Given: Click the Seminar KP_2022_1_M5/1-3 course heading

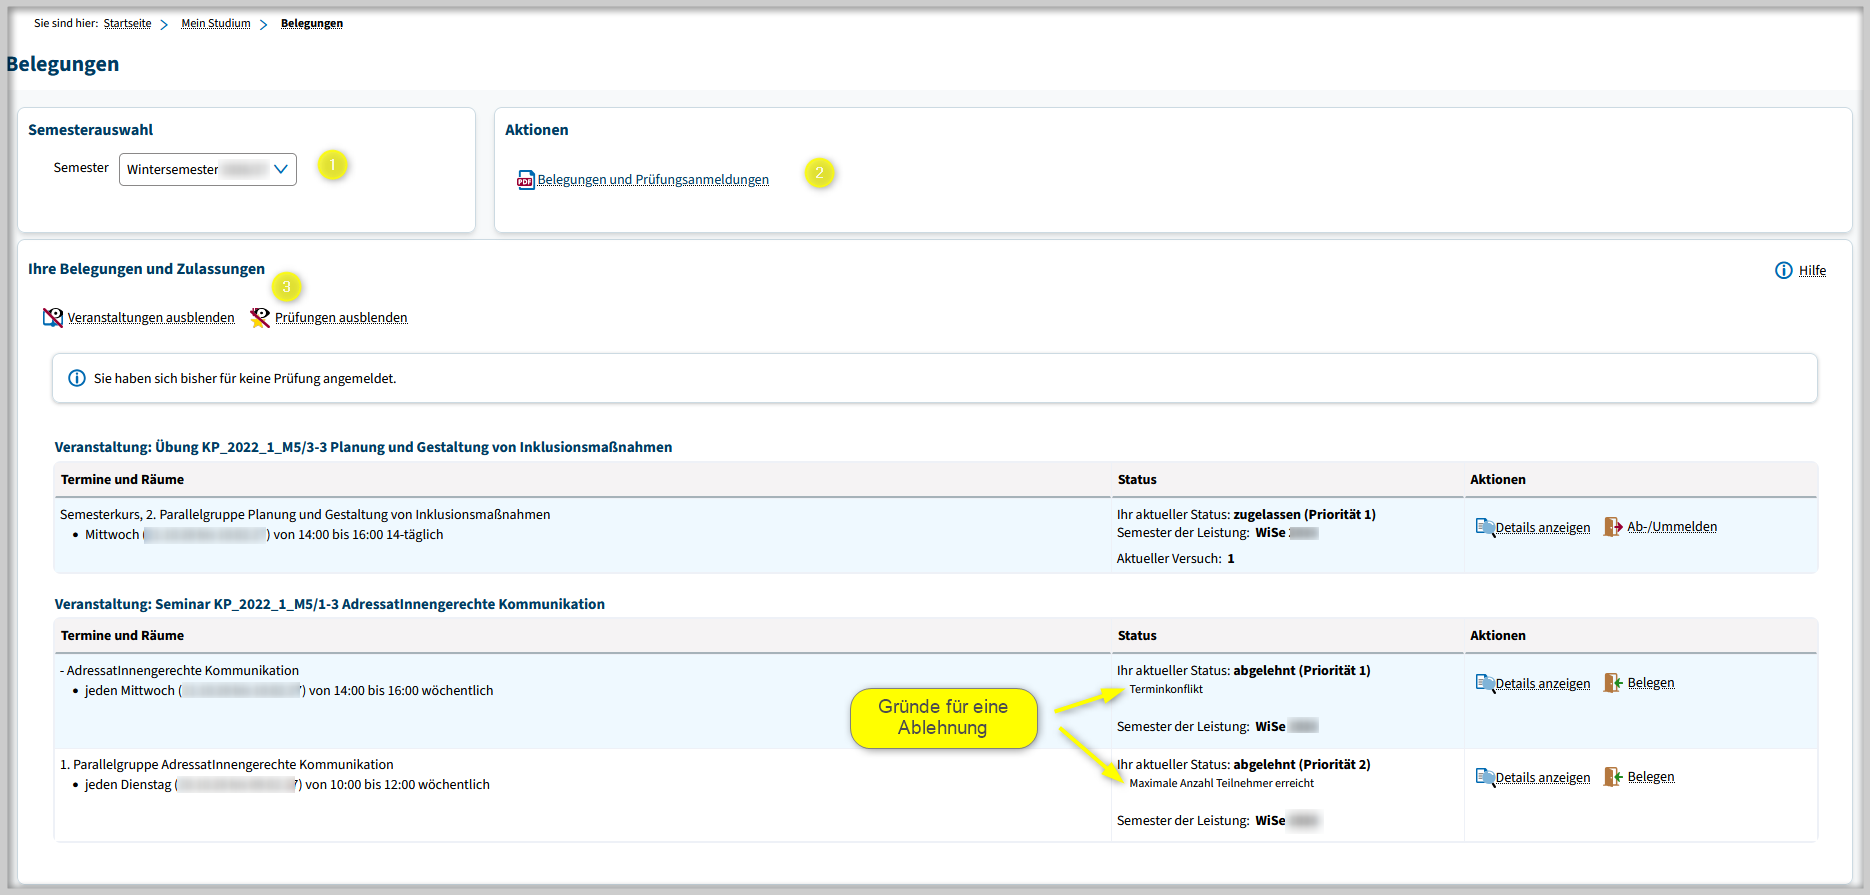Looking at the screenshot, I should coord(330,604).
